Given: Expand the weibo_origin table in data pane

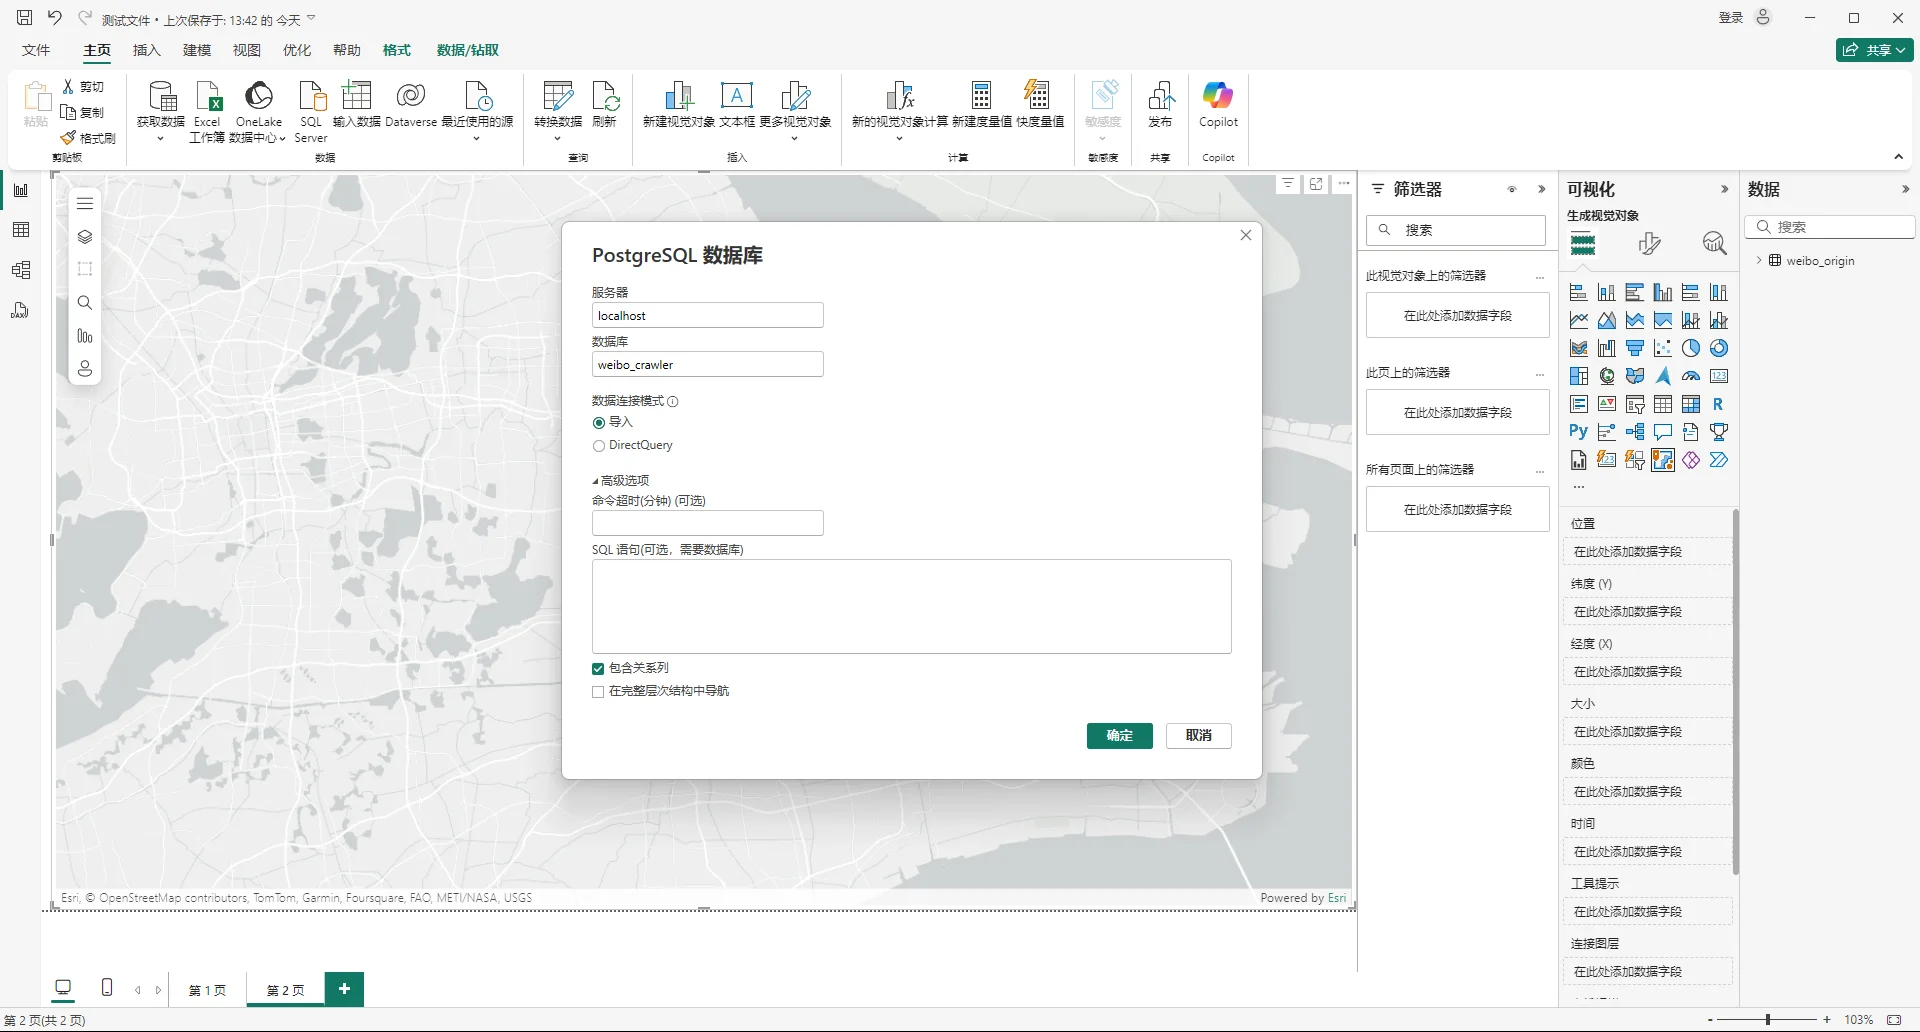Looking at the screenshot, I should point(1760,261).
